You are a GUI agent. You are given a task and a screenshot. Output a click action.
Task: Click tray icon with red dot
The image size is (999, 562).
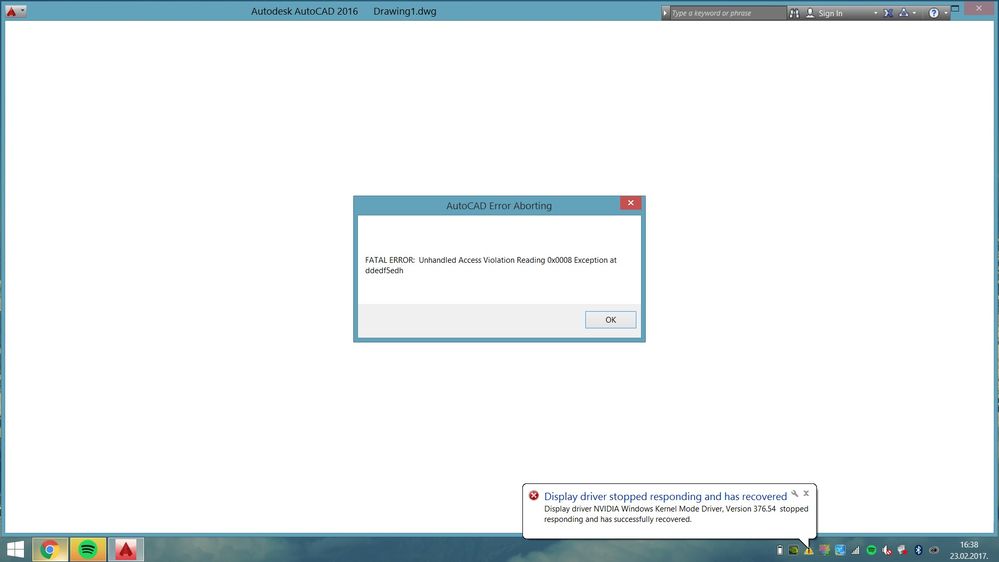pyautogui.click(x=902, y=550)
